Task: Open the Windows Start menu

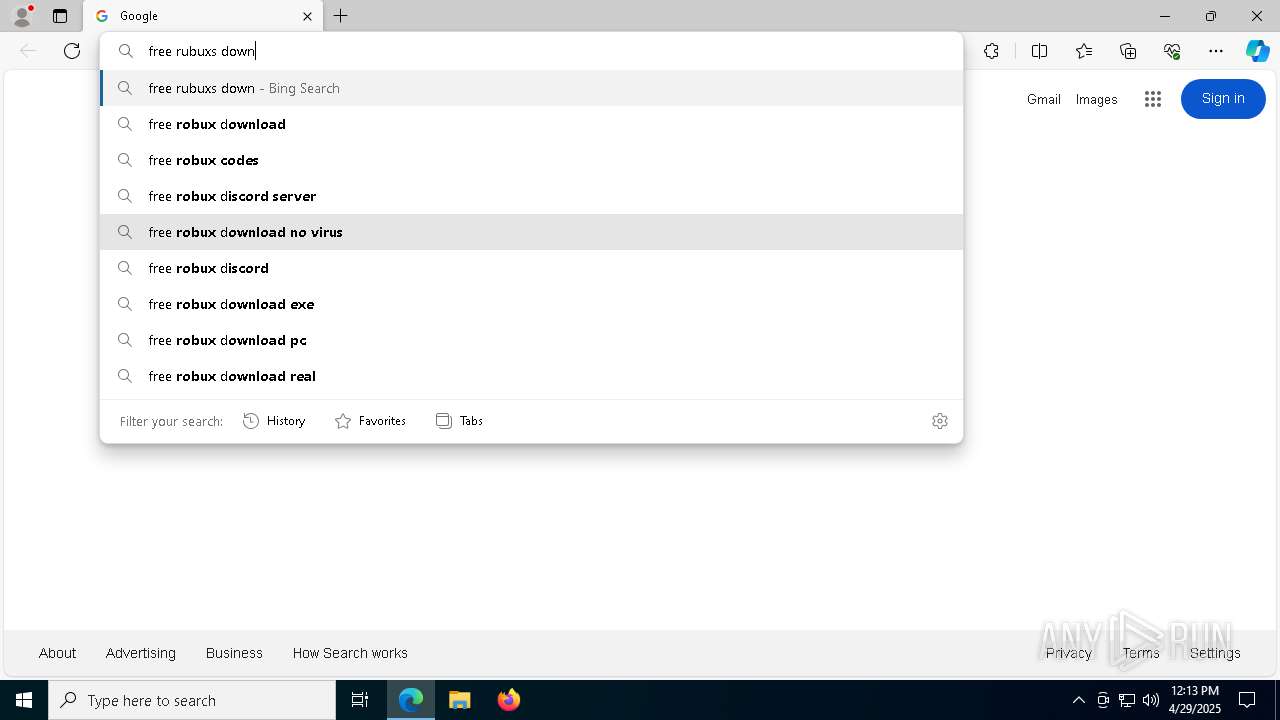Action: pyautogui.click(x=24, y=700)
